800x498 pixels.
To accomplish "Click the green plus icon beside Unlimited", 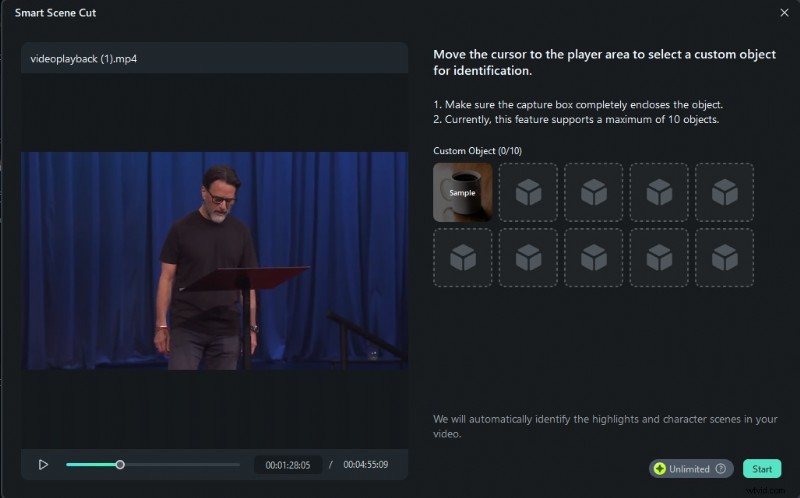I will click(x=660, y=469).
